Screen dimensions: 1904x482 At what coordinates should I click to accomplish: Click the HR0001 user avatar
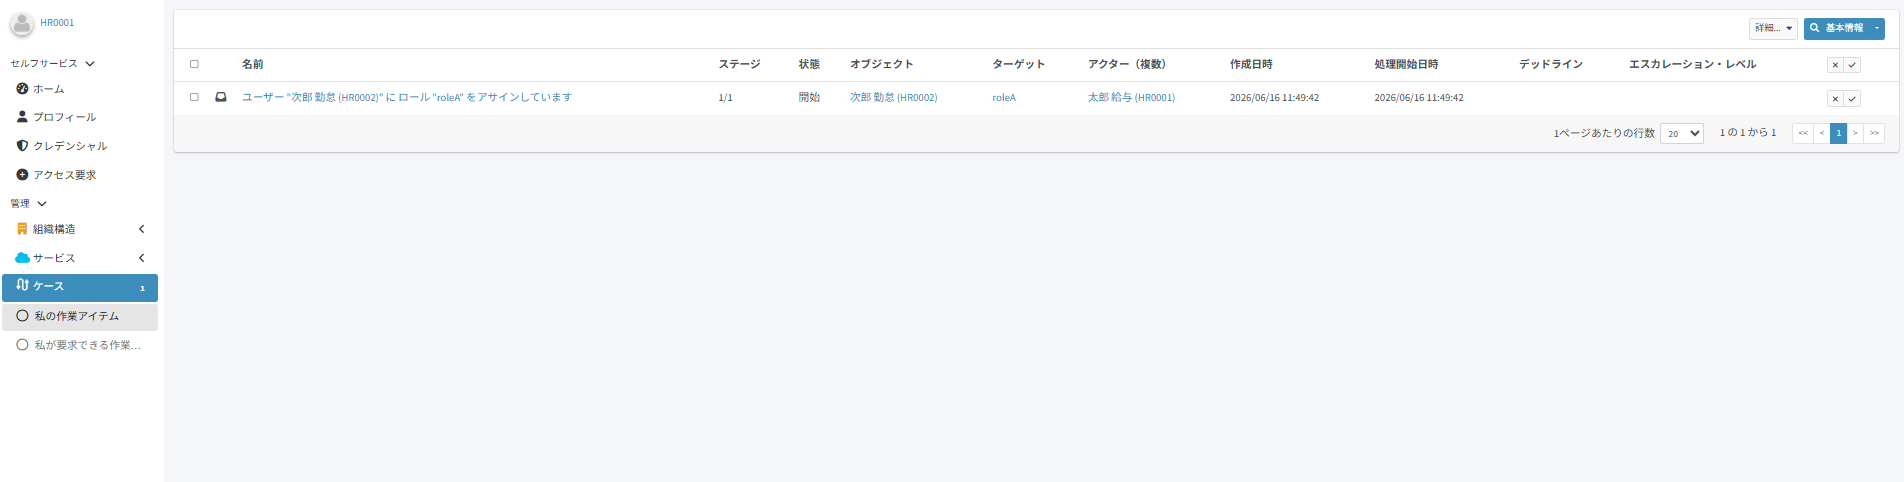click(21, 24)
